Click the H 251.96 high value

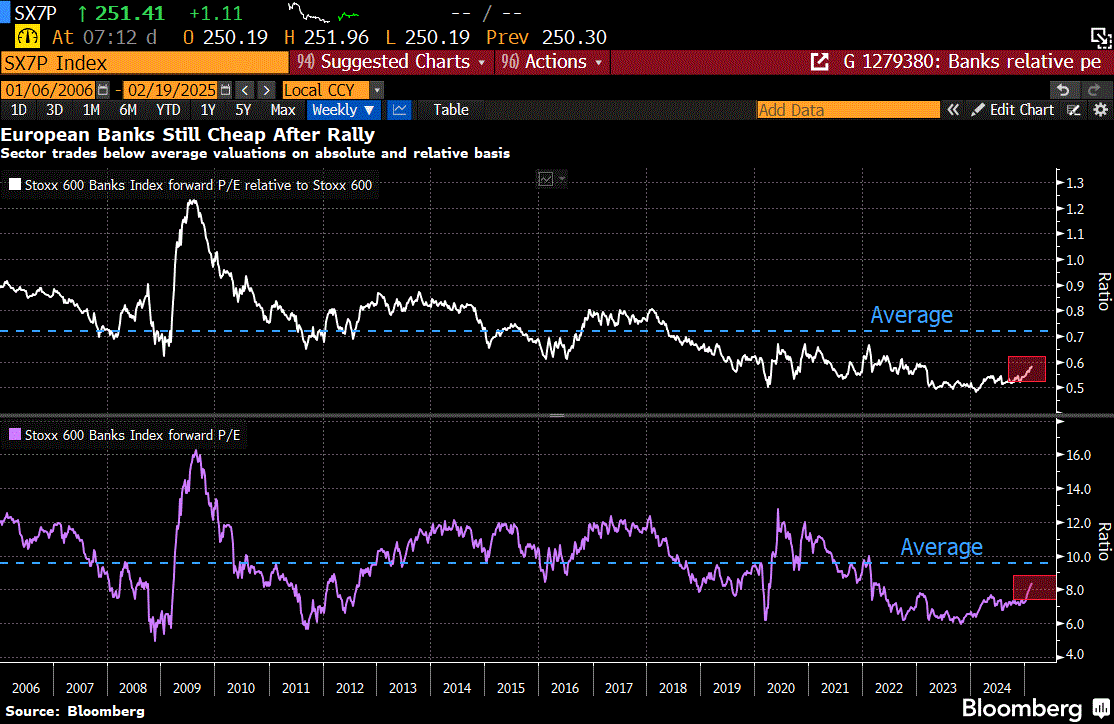pyautogui.click(x=325, y=37)
